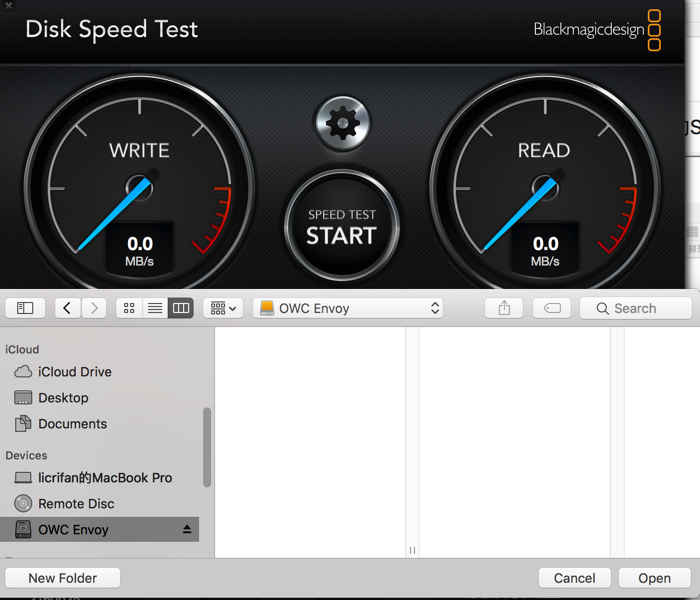Open OWC Envoy location popup
Screen dimensions: 700x600
pos(348,308)
